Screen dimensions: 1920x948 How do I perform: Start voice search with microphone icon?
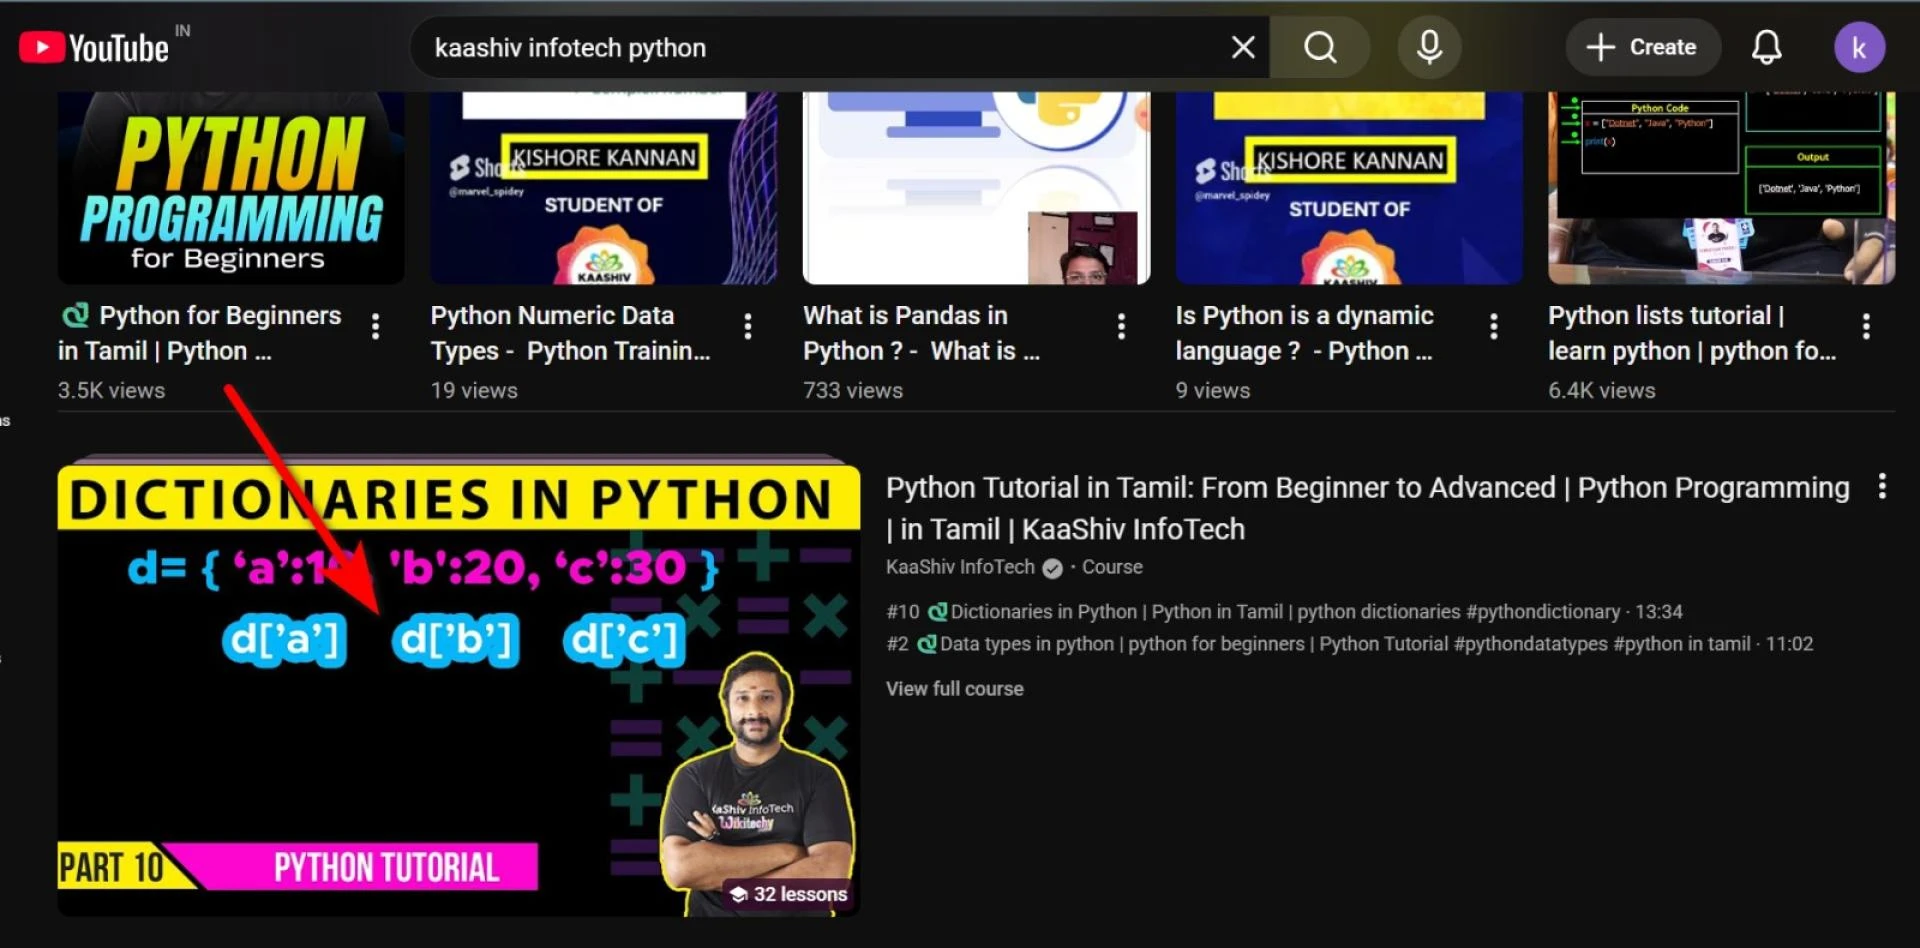click(1429, 47)
